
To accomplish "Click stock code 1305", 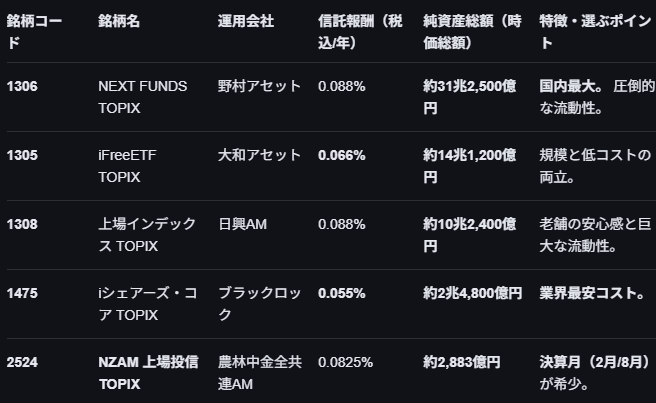I will point(22,156).
